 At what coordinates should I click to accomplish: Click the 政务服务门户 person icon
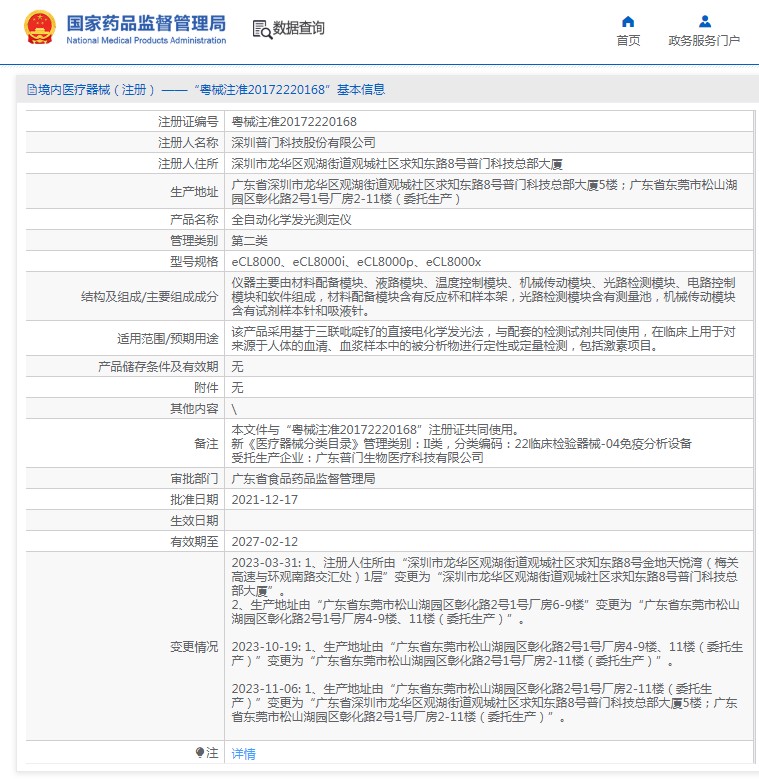704,21
